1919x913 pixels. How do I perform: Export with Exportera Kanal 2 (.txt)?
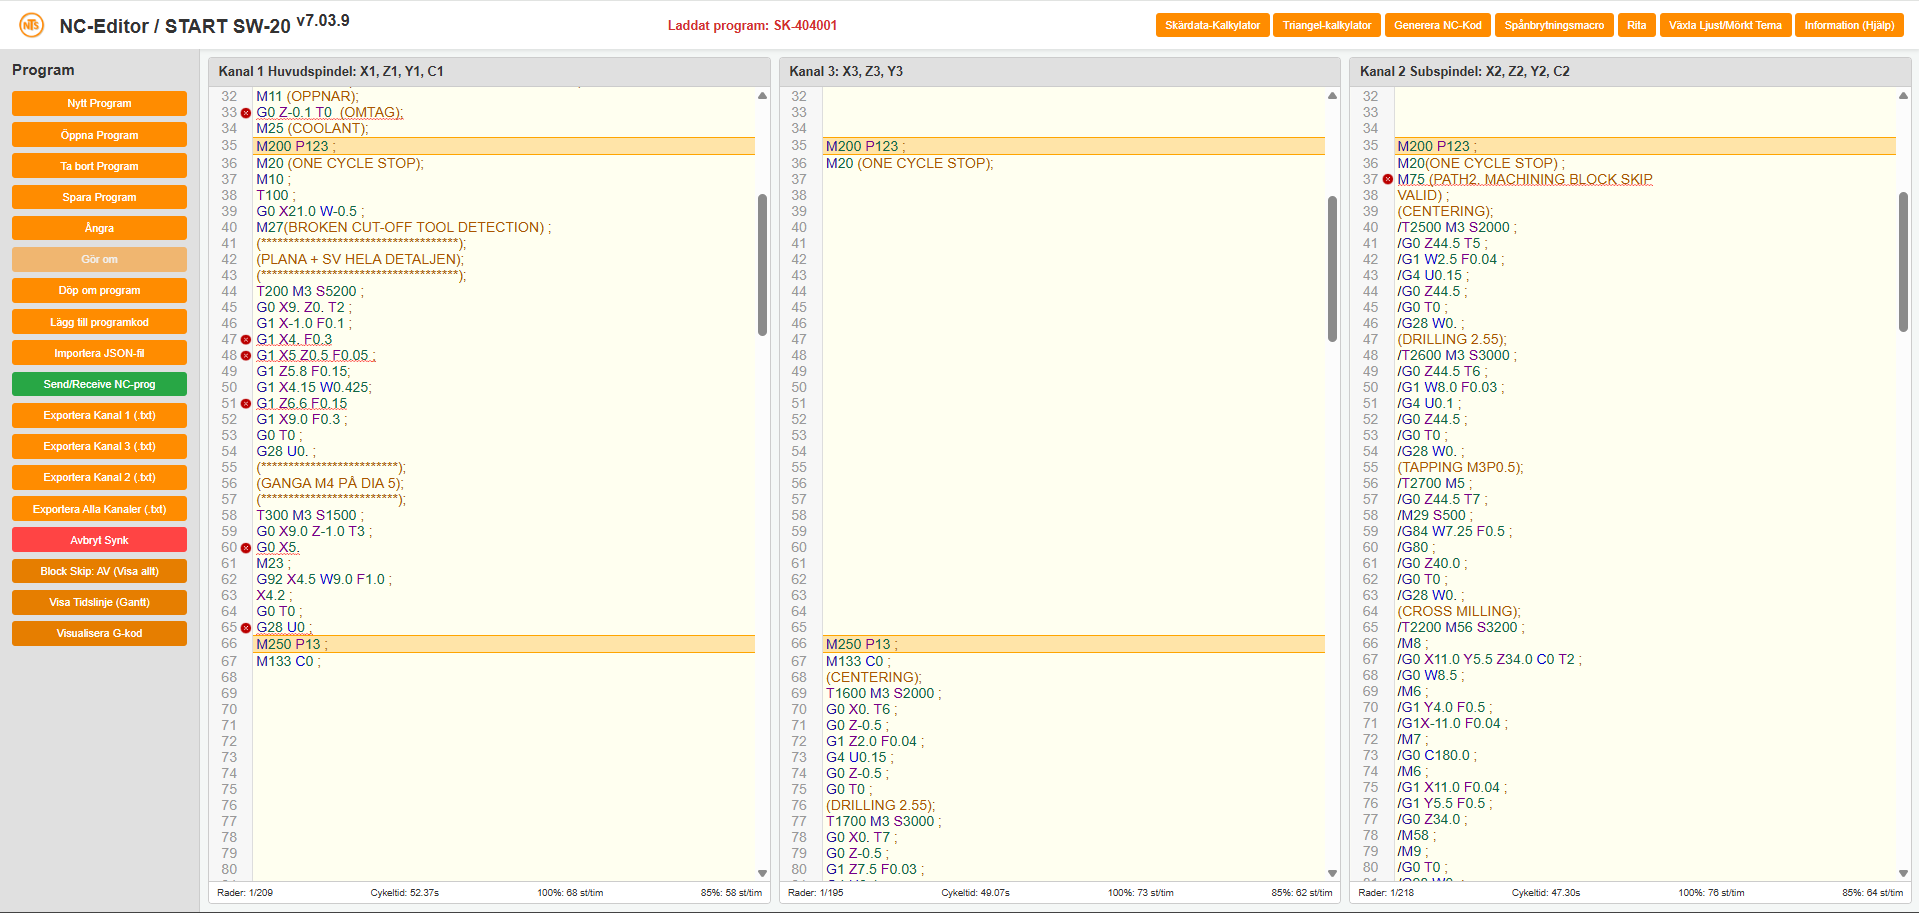[99, 477]
